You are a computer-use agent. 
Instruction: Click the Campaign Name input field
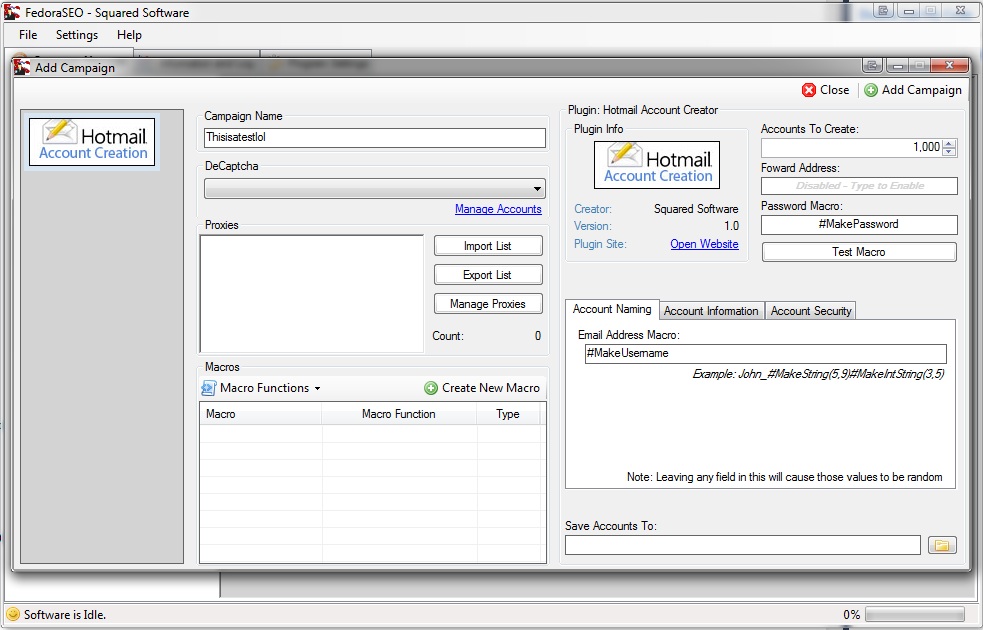point(374,138)
